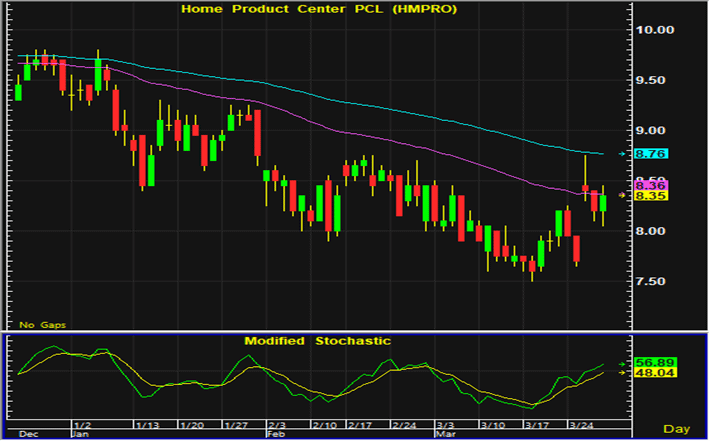Click the green arrow beside 56.89
This screenshot has height=441, width=710.
pos(624,363)
